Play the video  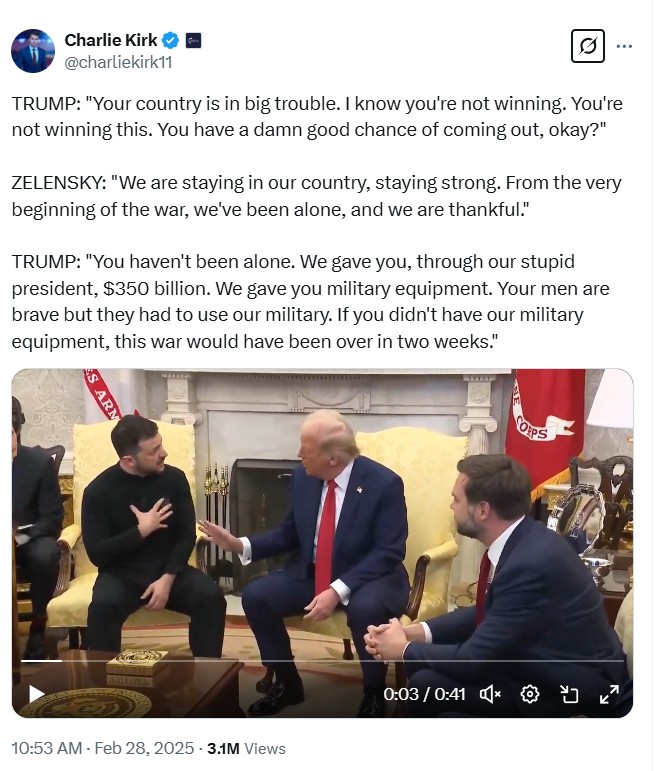(x=36, y=694)
